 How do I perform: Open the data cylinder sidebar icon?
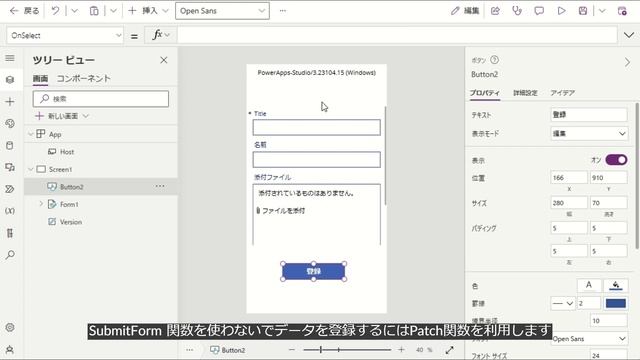coord(10,145)
